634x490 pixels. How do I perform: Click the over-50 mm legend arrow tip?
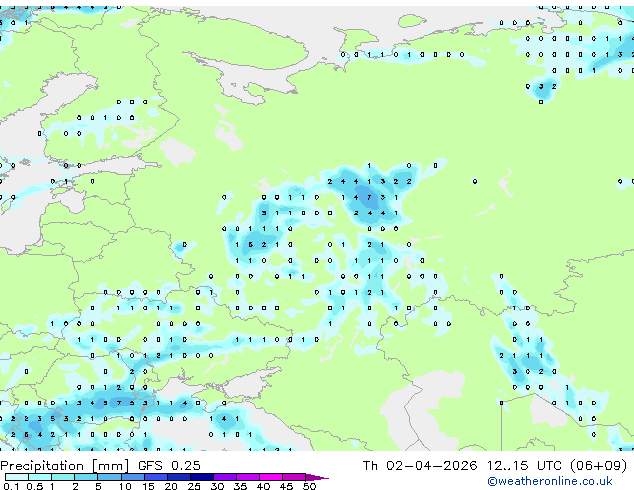tap(317, 477)
